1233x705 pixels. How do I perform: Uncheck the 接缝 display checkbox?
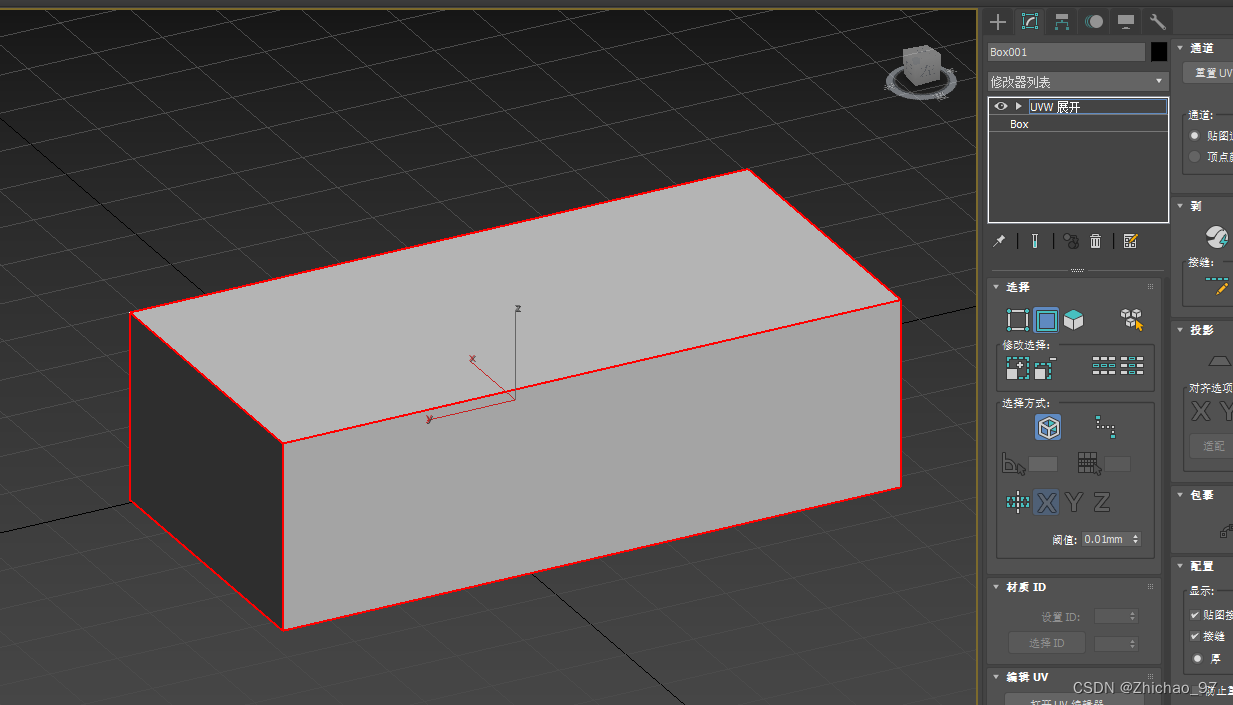tap(1195, 636)
